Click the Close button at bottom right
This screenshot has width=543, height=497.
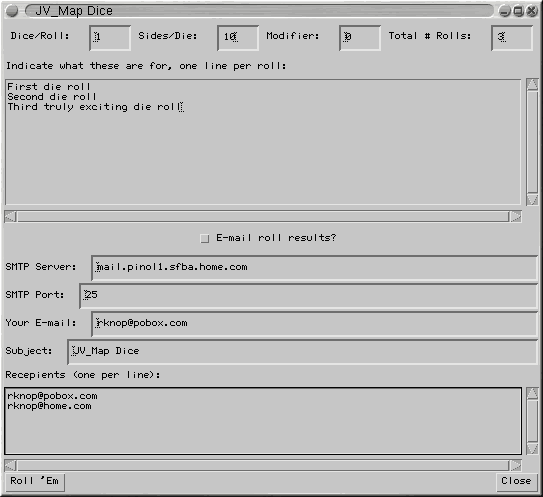[x=516, y=481]
